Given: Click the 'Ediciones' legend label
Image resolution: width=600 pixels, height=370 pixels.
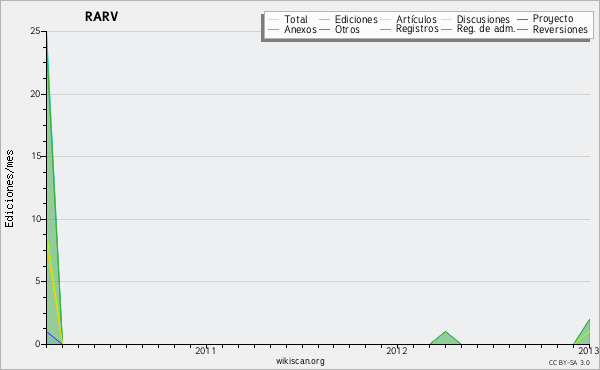Looking at the screenshot, I should tap(356, 20).
